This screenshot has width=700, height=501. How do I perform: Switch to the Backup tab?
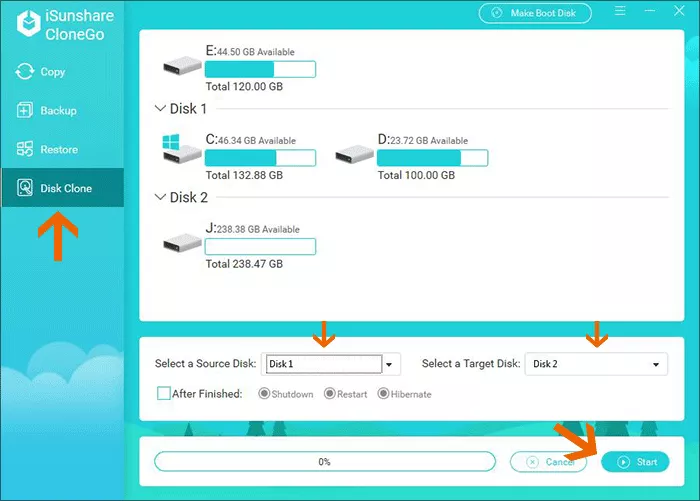(x=62, y=110)
